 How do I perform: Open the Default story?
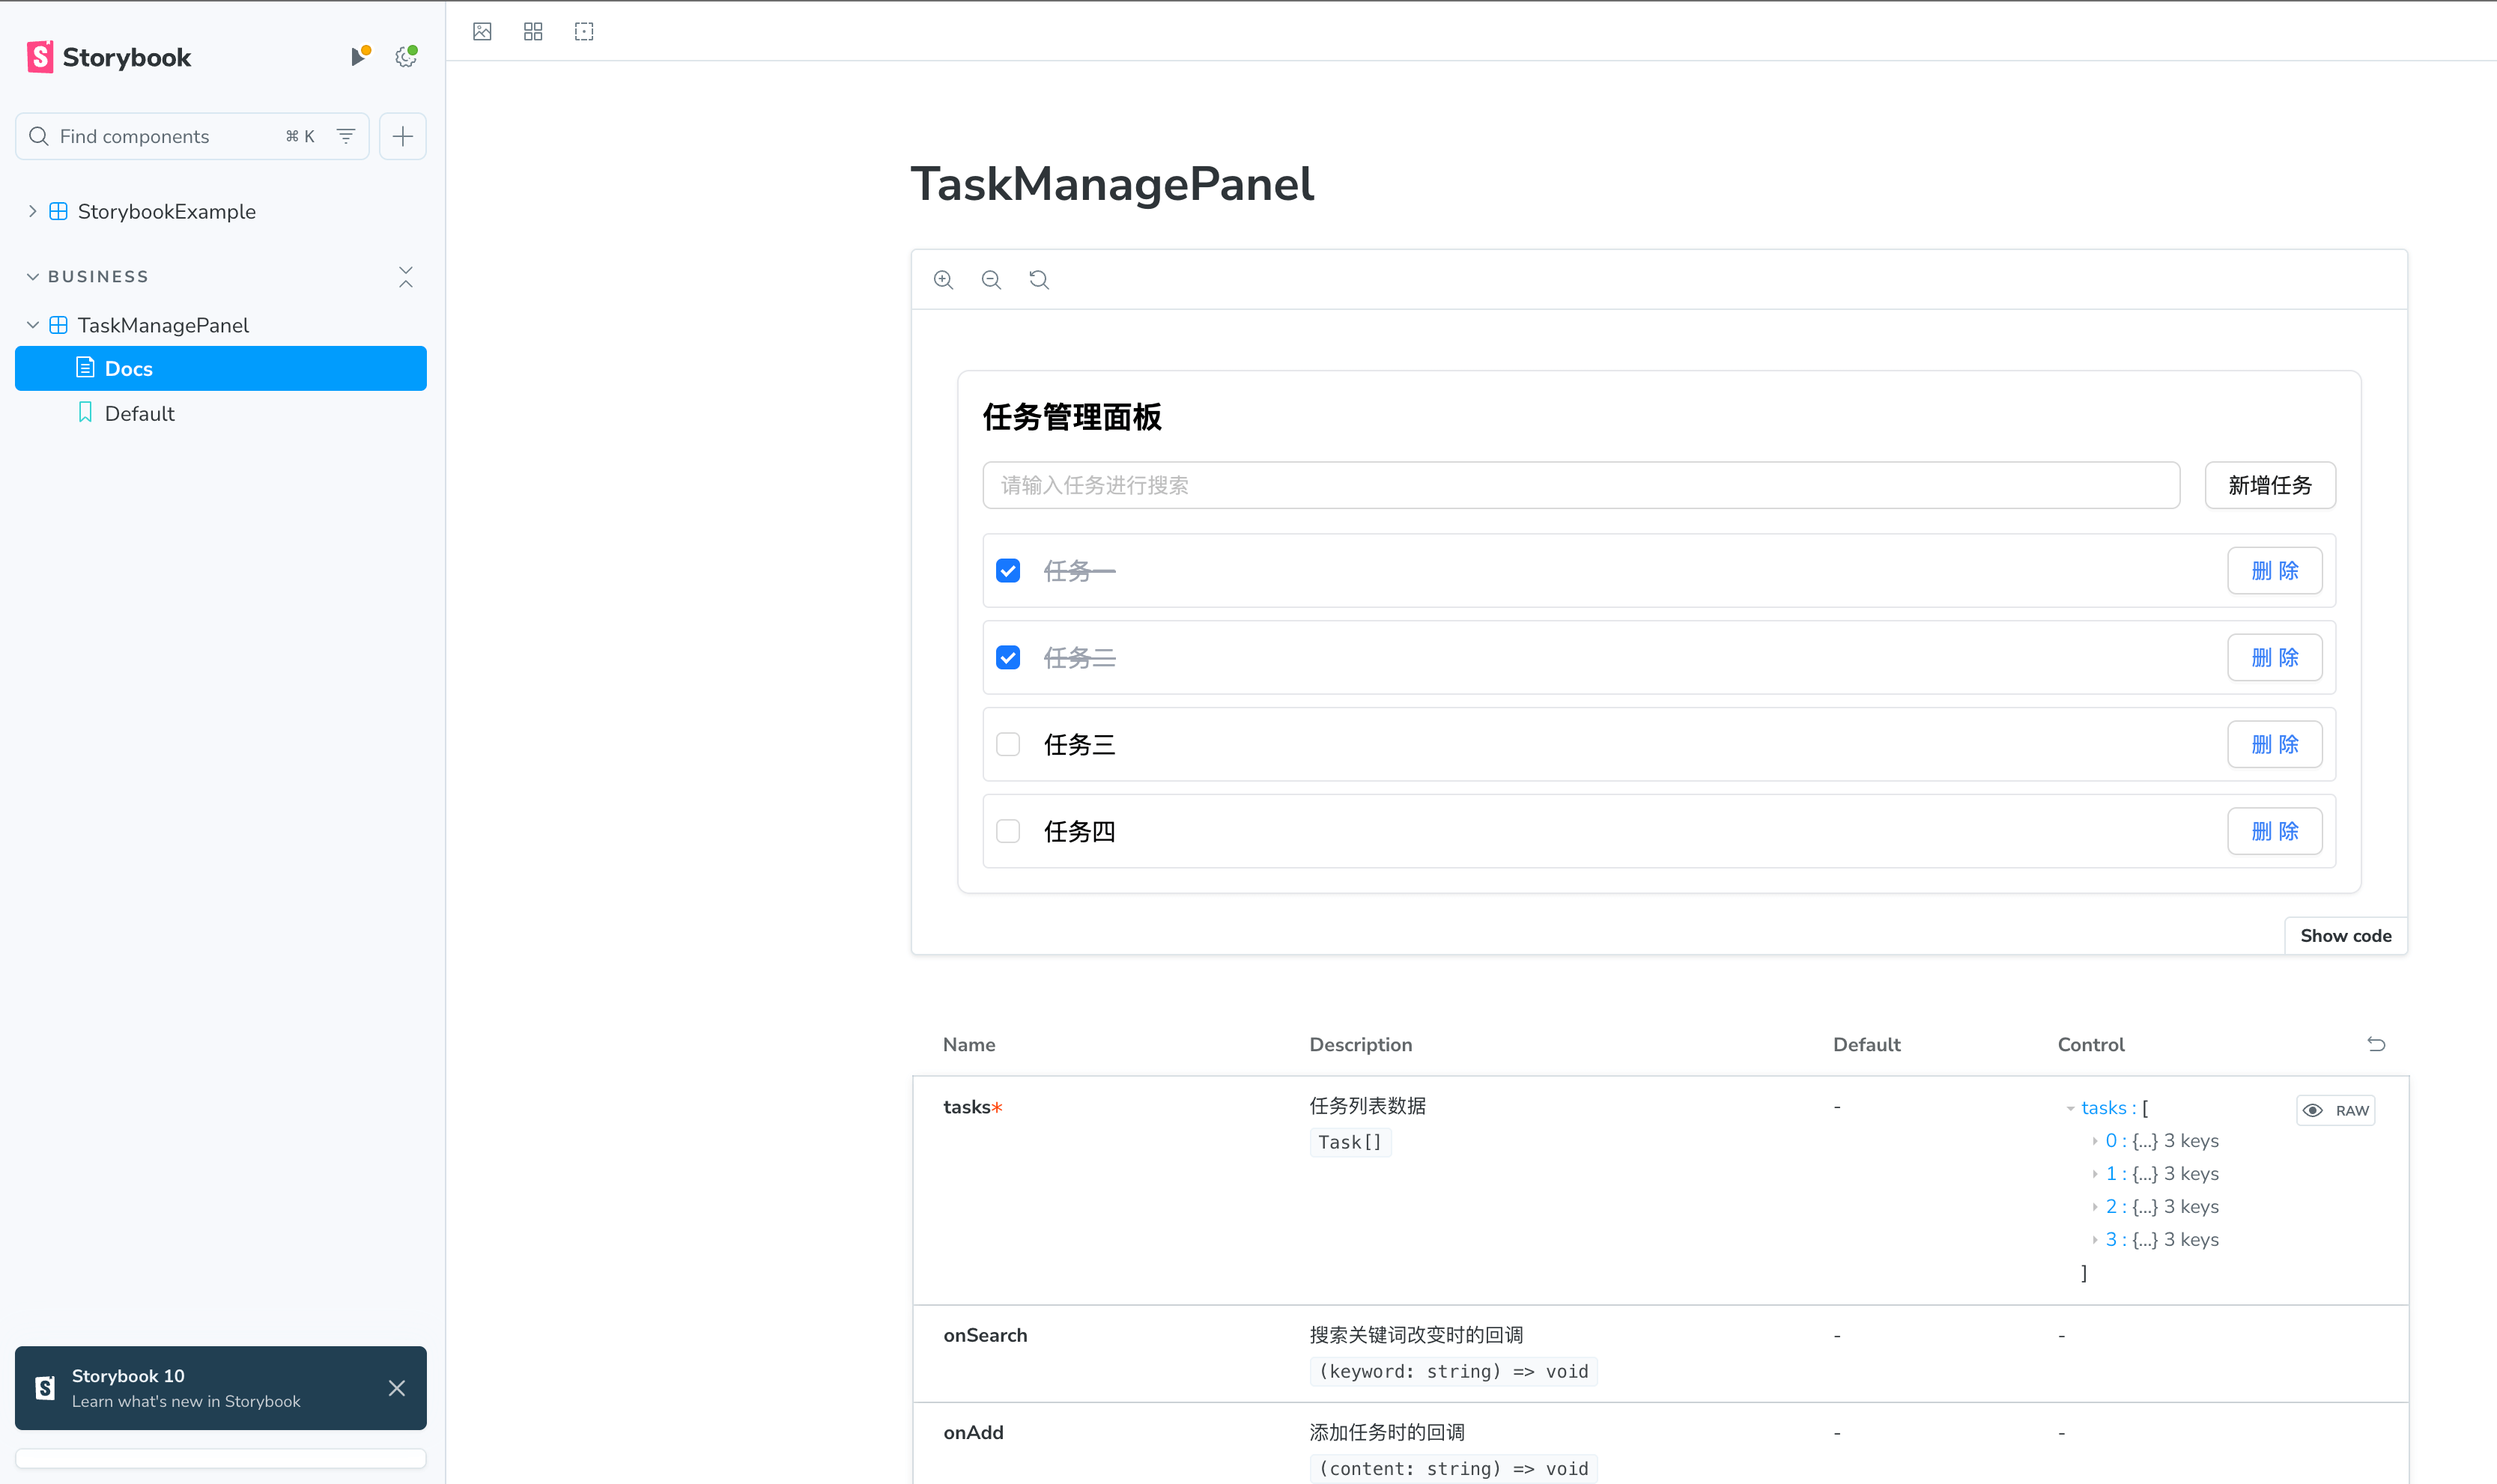click(x=139, y=413)
